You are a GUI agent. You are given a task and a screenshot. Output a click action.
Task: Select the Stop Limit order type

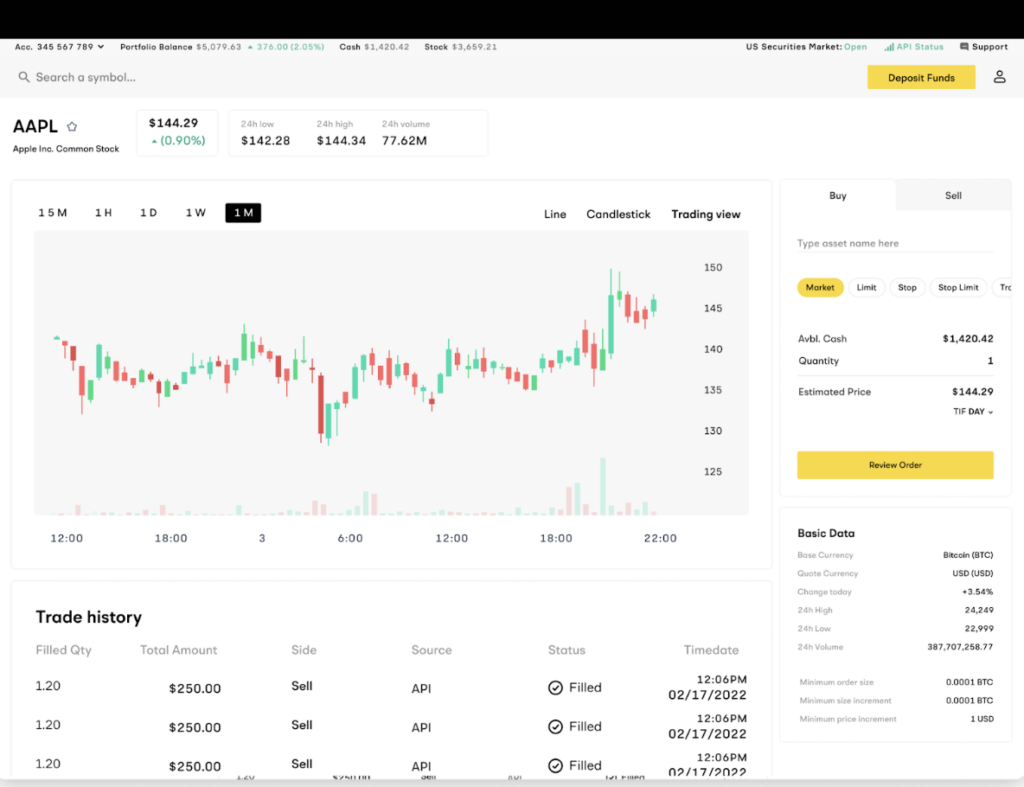click(958, 288)
